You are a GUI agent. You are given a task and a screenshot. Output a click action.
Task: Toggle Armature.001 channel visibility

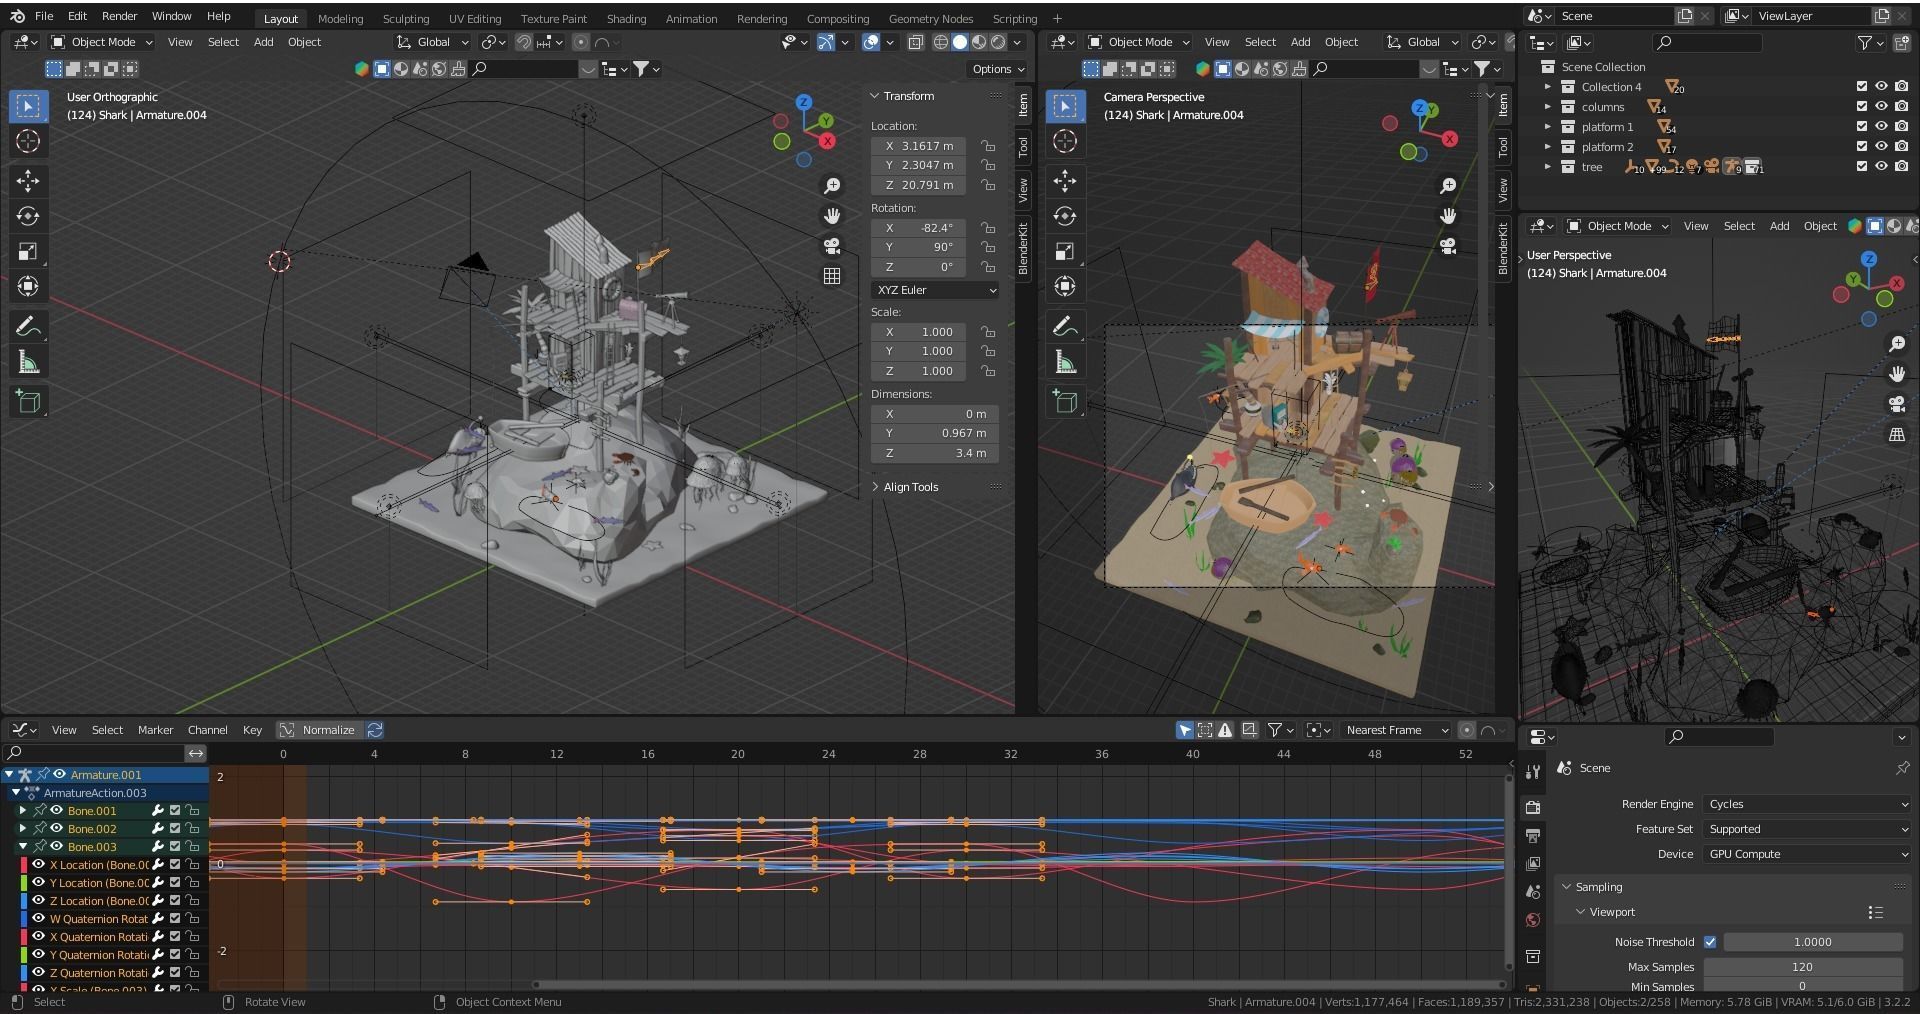[60, 775]
